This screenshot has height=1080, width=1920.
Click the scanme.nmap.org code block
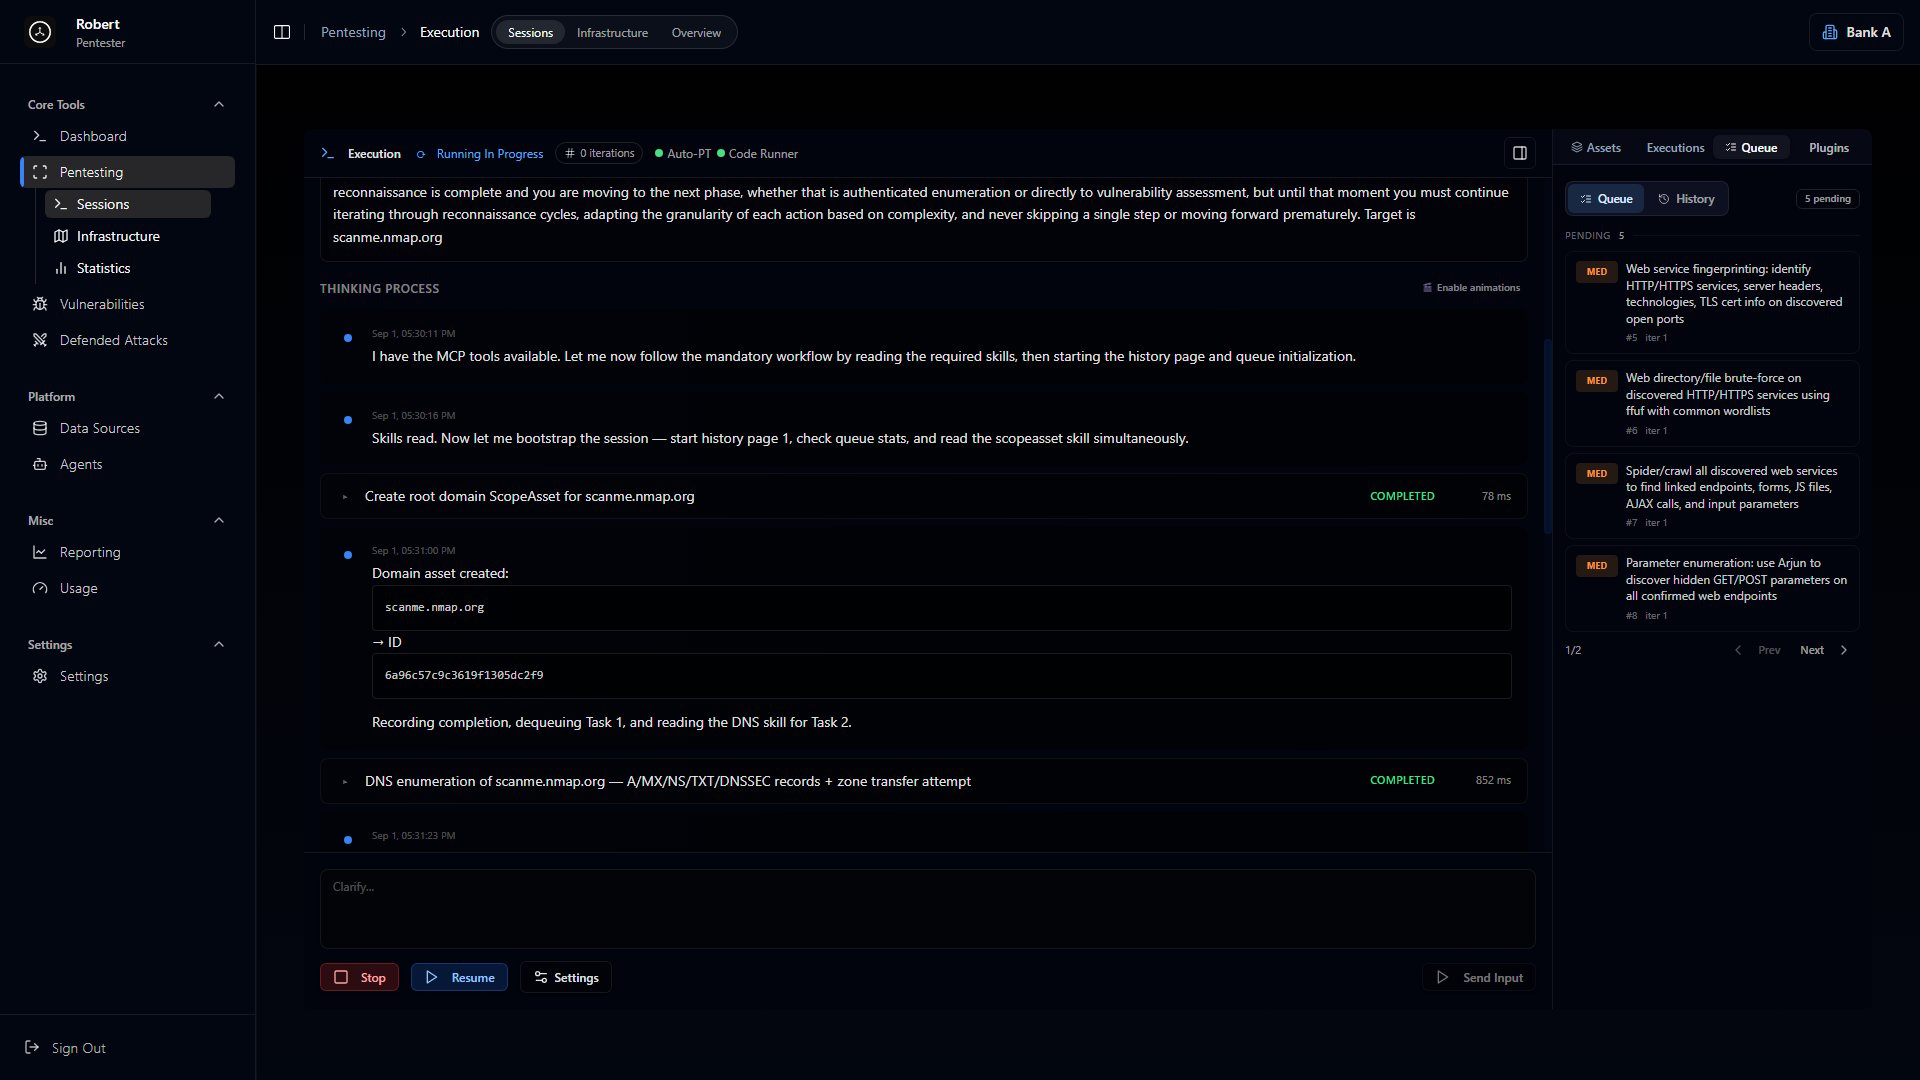[x=941, y=607]
